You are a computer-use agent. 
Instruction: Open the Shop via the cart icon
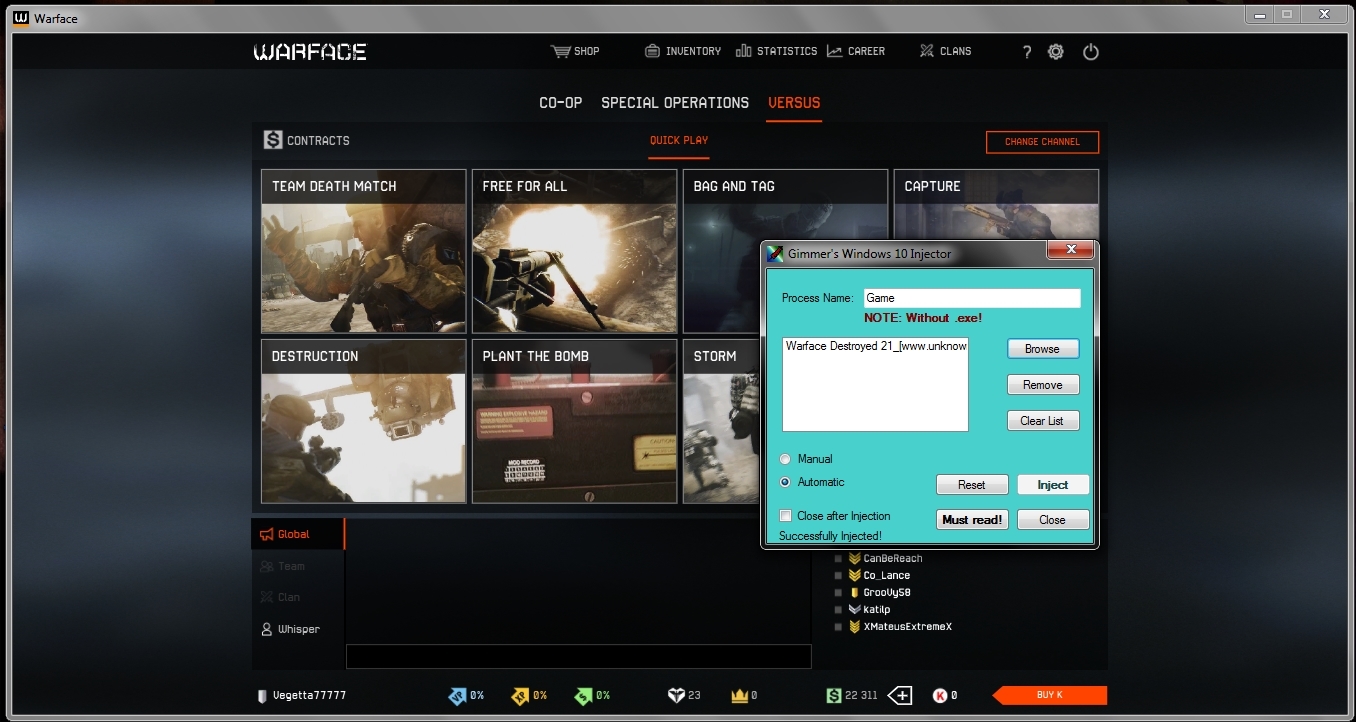point(559,51)
